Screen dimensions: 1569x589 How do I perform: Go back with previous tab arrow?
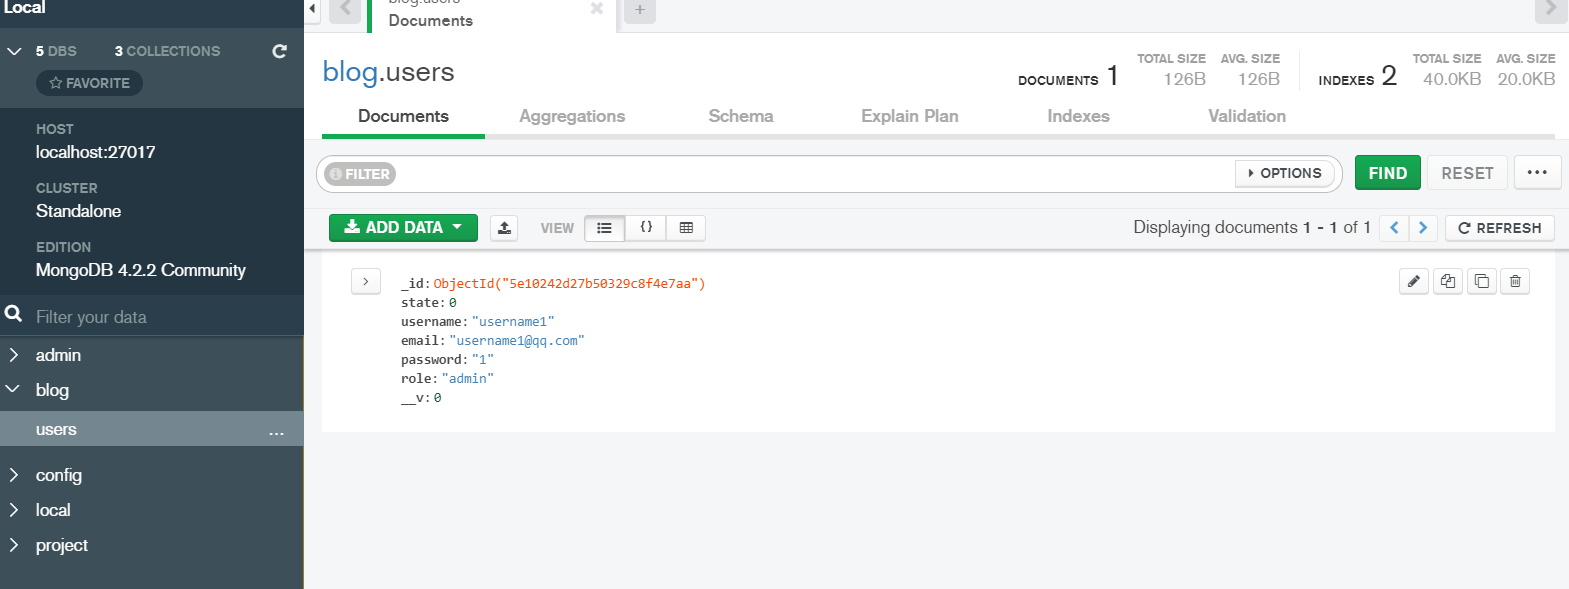click(345, 9)
